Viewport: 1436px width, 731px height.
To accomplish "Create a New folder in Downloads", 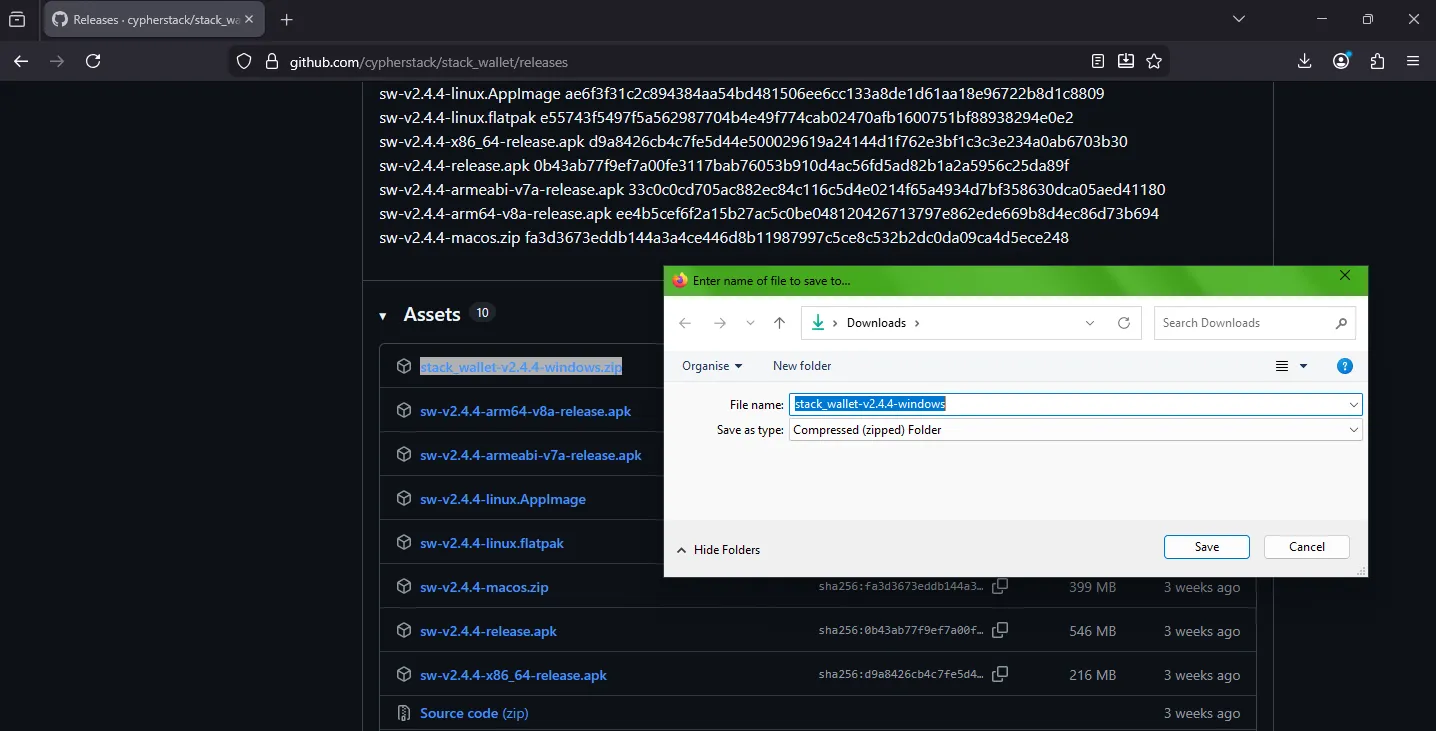I will (802, 366).
